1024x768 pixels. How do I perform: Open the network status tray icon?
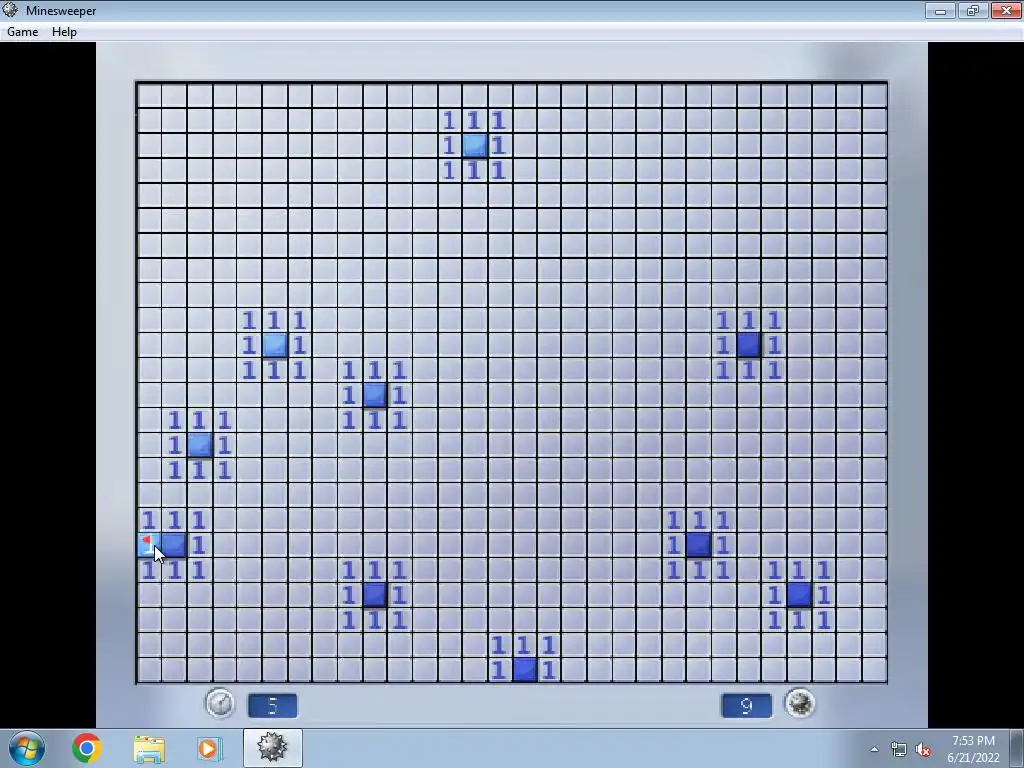click(x=899, y=750)
